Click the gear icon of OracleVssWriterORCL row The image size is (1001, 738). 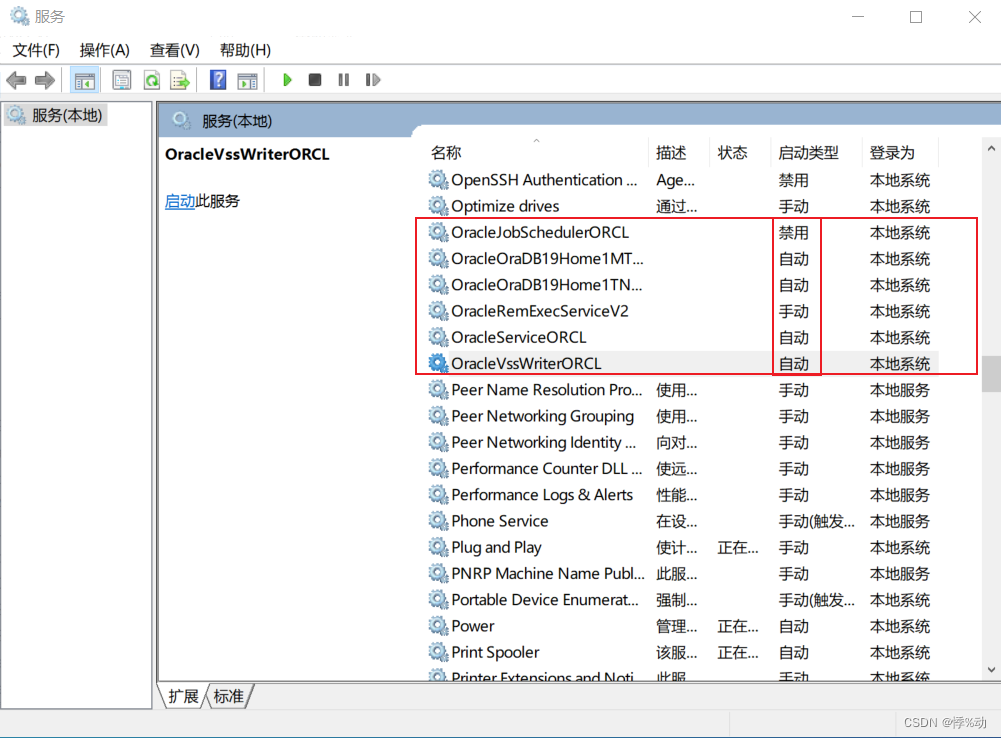pos(438,363)
